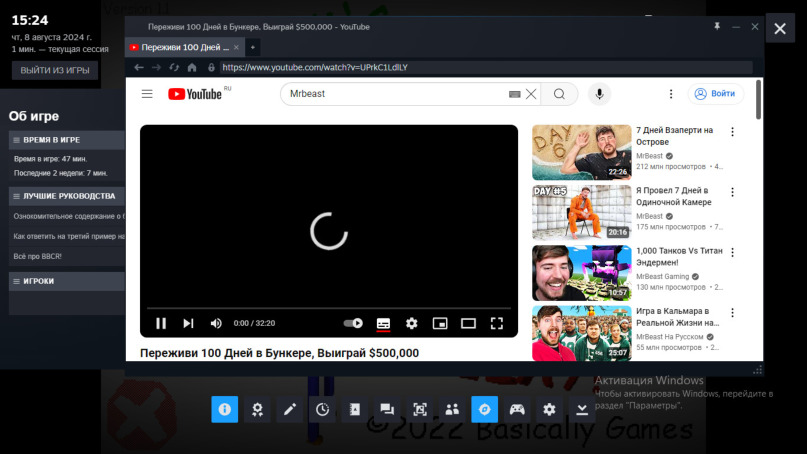
Task: Open a new browser tab
Action: point(253,47)
